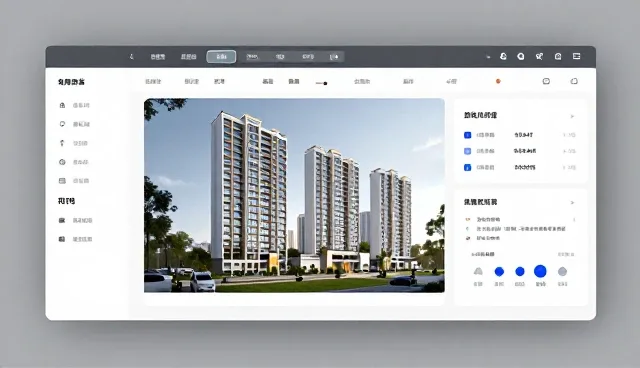Expand the upper right panel with its header chevron

[x=572, y=116]
